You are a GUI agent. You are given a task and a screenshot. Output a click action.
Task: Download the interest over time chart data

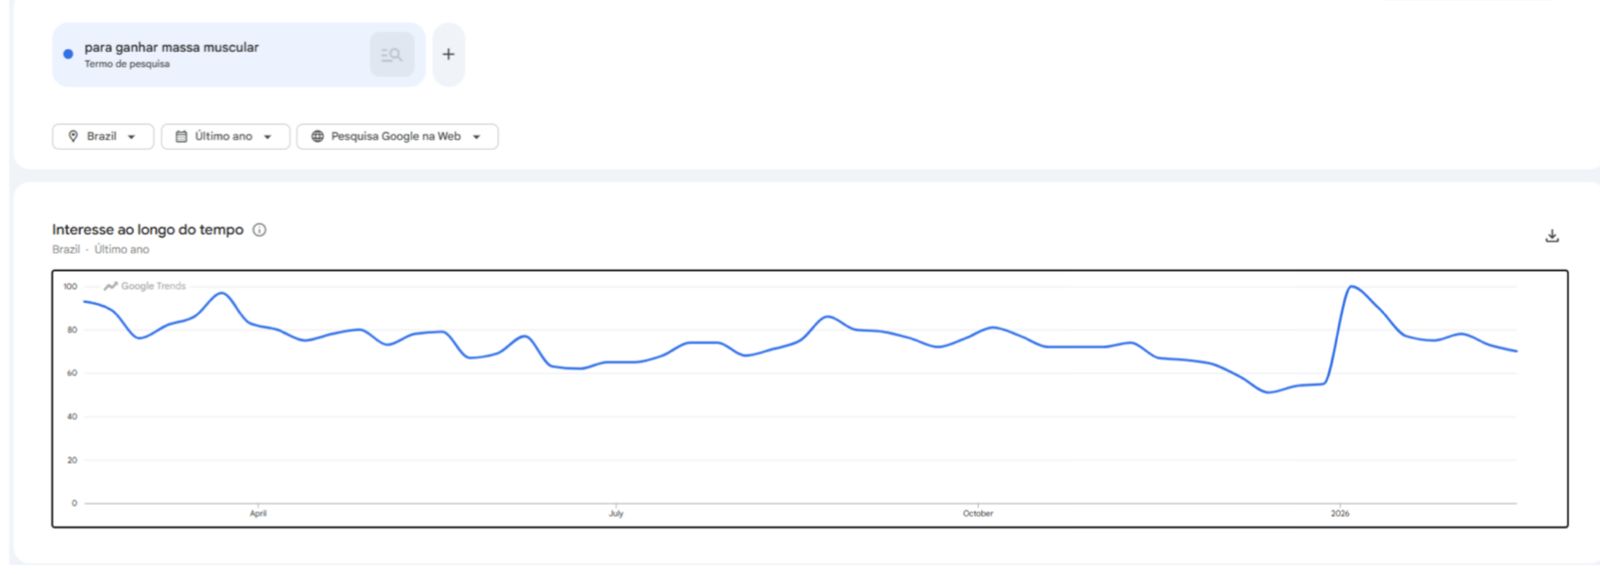[x=1552, y=236]
